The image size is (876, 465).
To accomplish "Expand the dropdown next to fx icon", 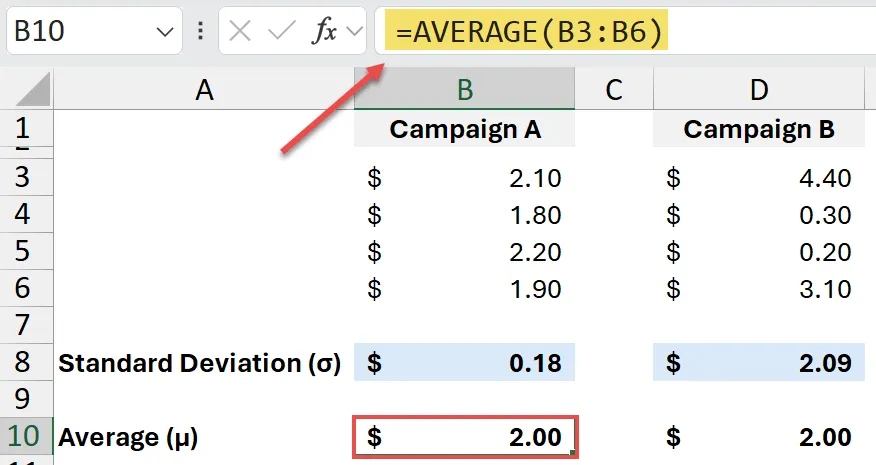I will 352,32.
